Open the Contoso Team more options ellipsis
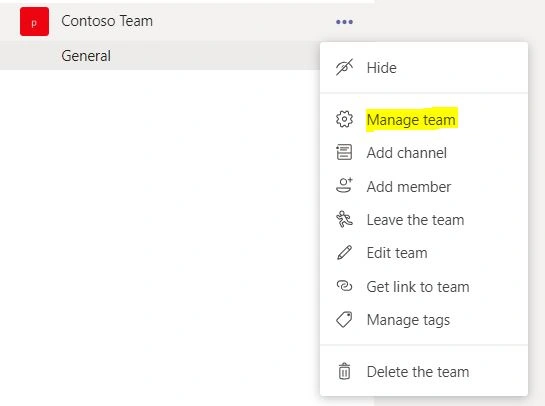The image size is (545, 406). pyautogui.click(x=344, y=22)
